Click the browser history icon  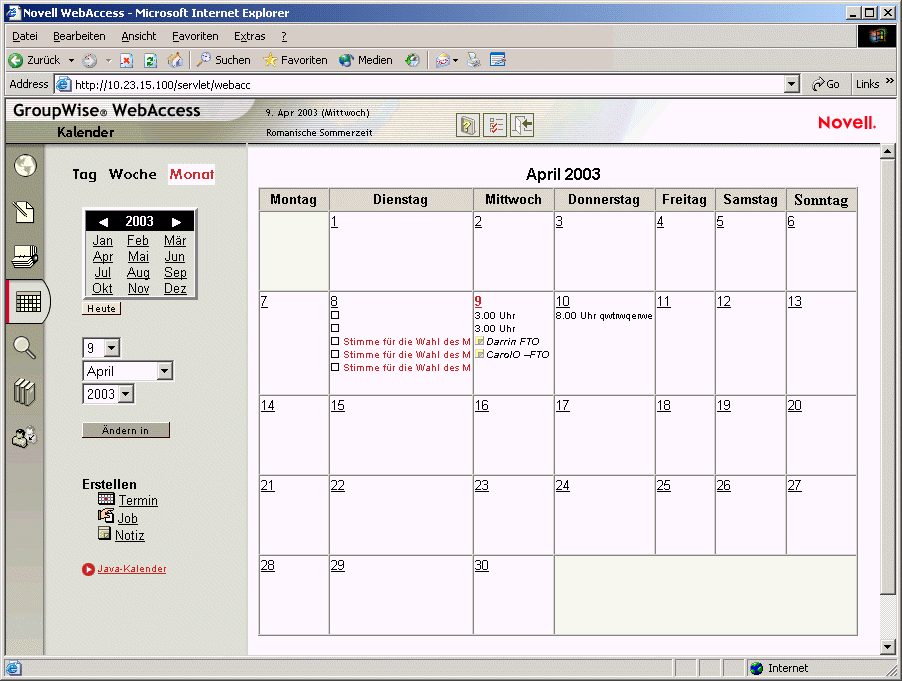coord(412,60)
